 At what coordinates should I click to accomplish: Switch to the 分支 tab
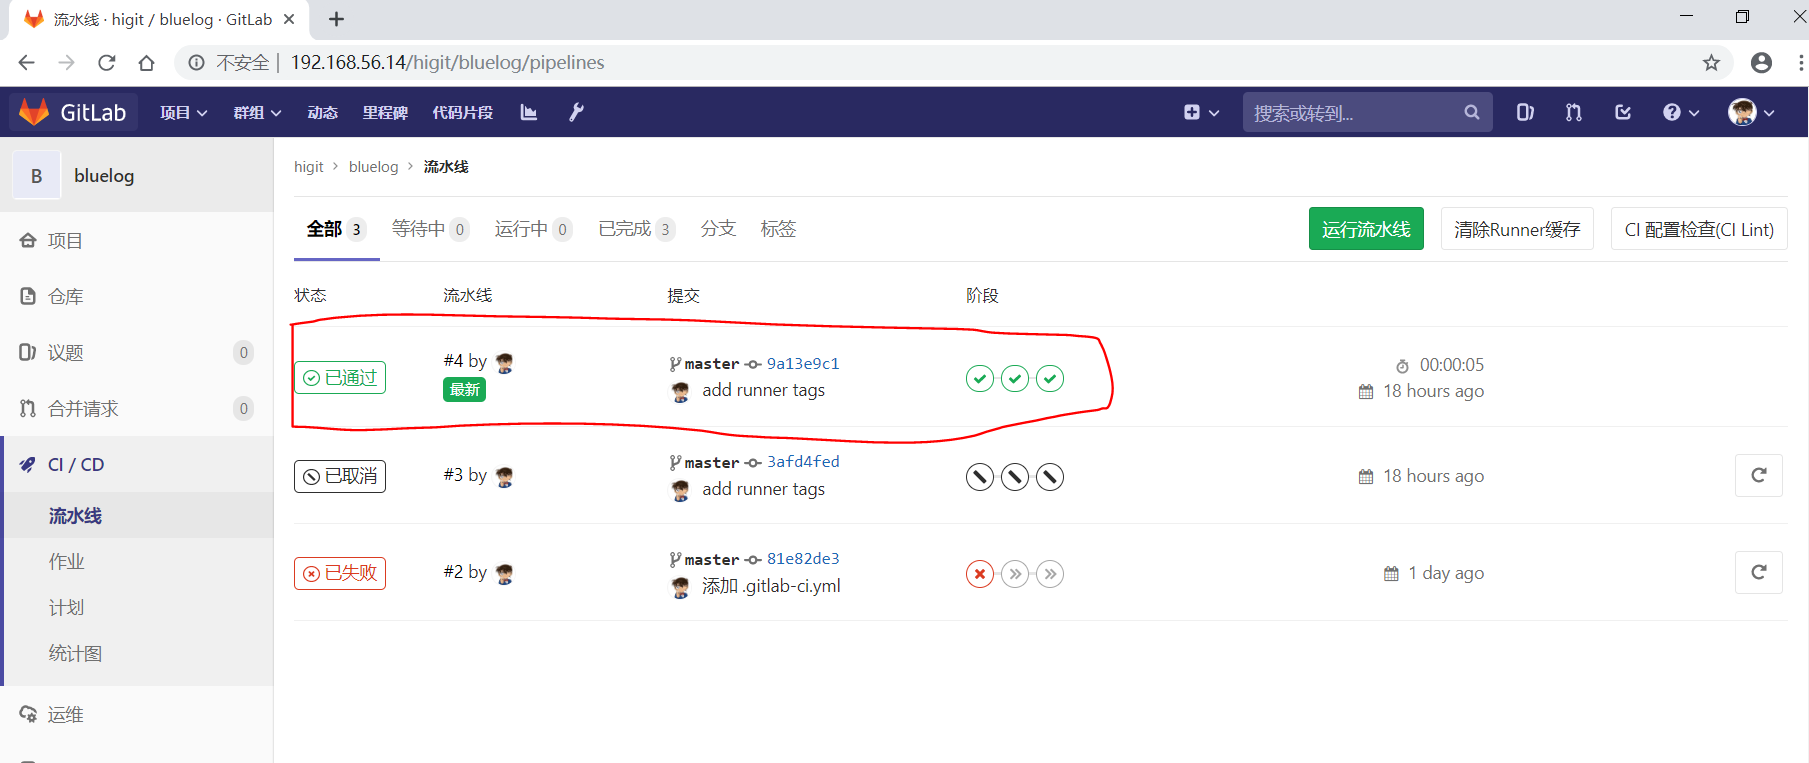click(718, 229)
